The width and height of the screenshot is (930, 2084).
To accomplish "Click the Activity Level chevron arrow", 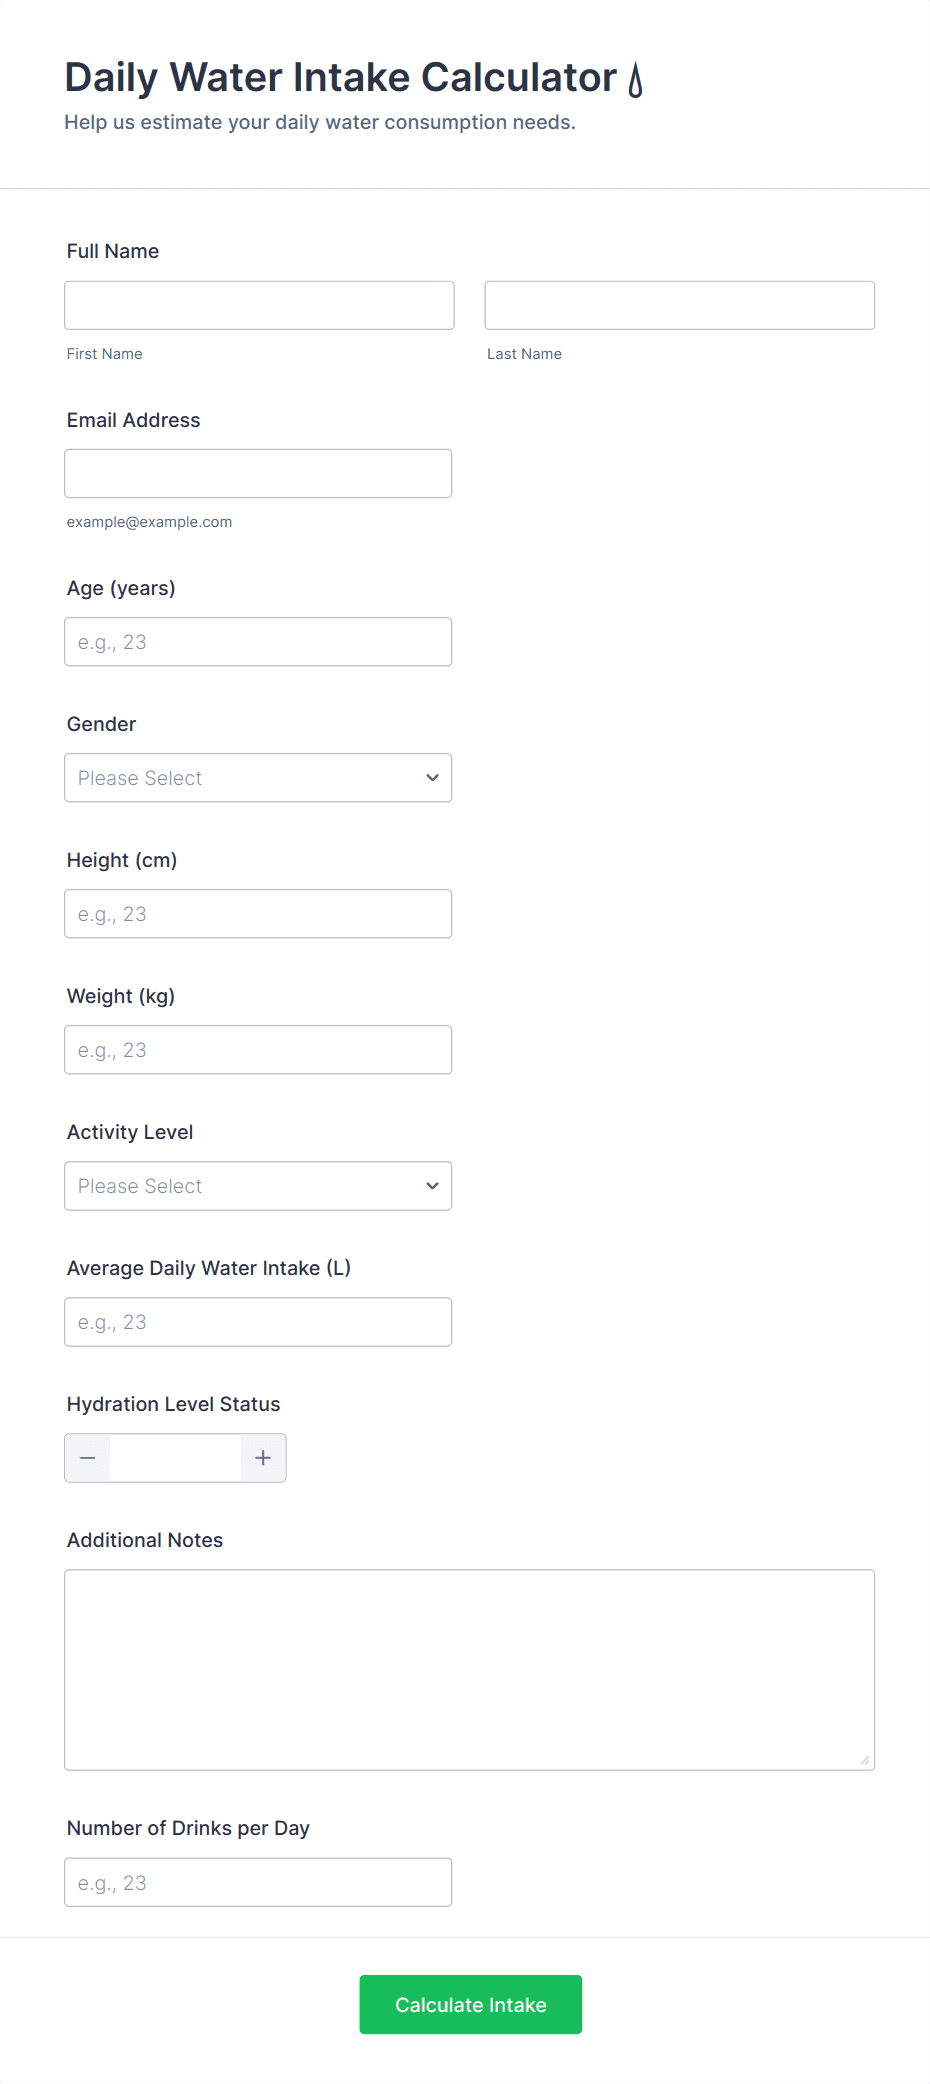I will pyautogui.click(x=432, y=1186).
